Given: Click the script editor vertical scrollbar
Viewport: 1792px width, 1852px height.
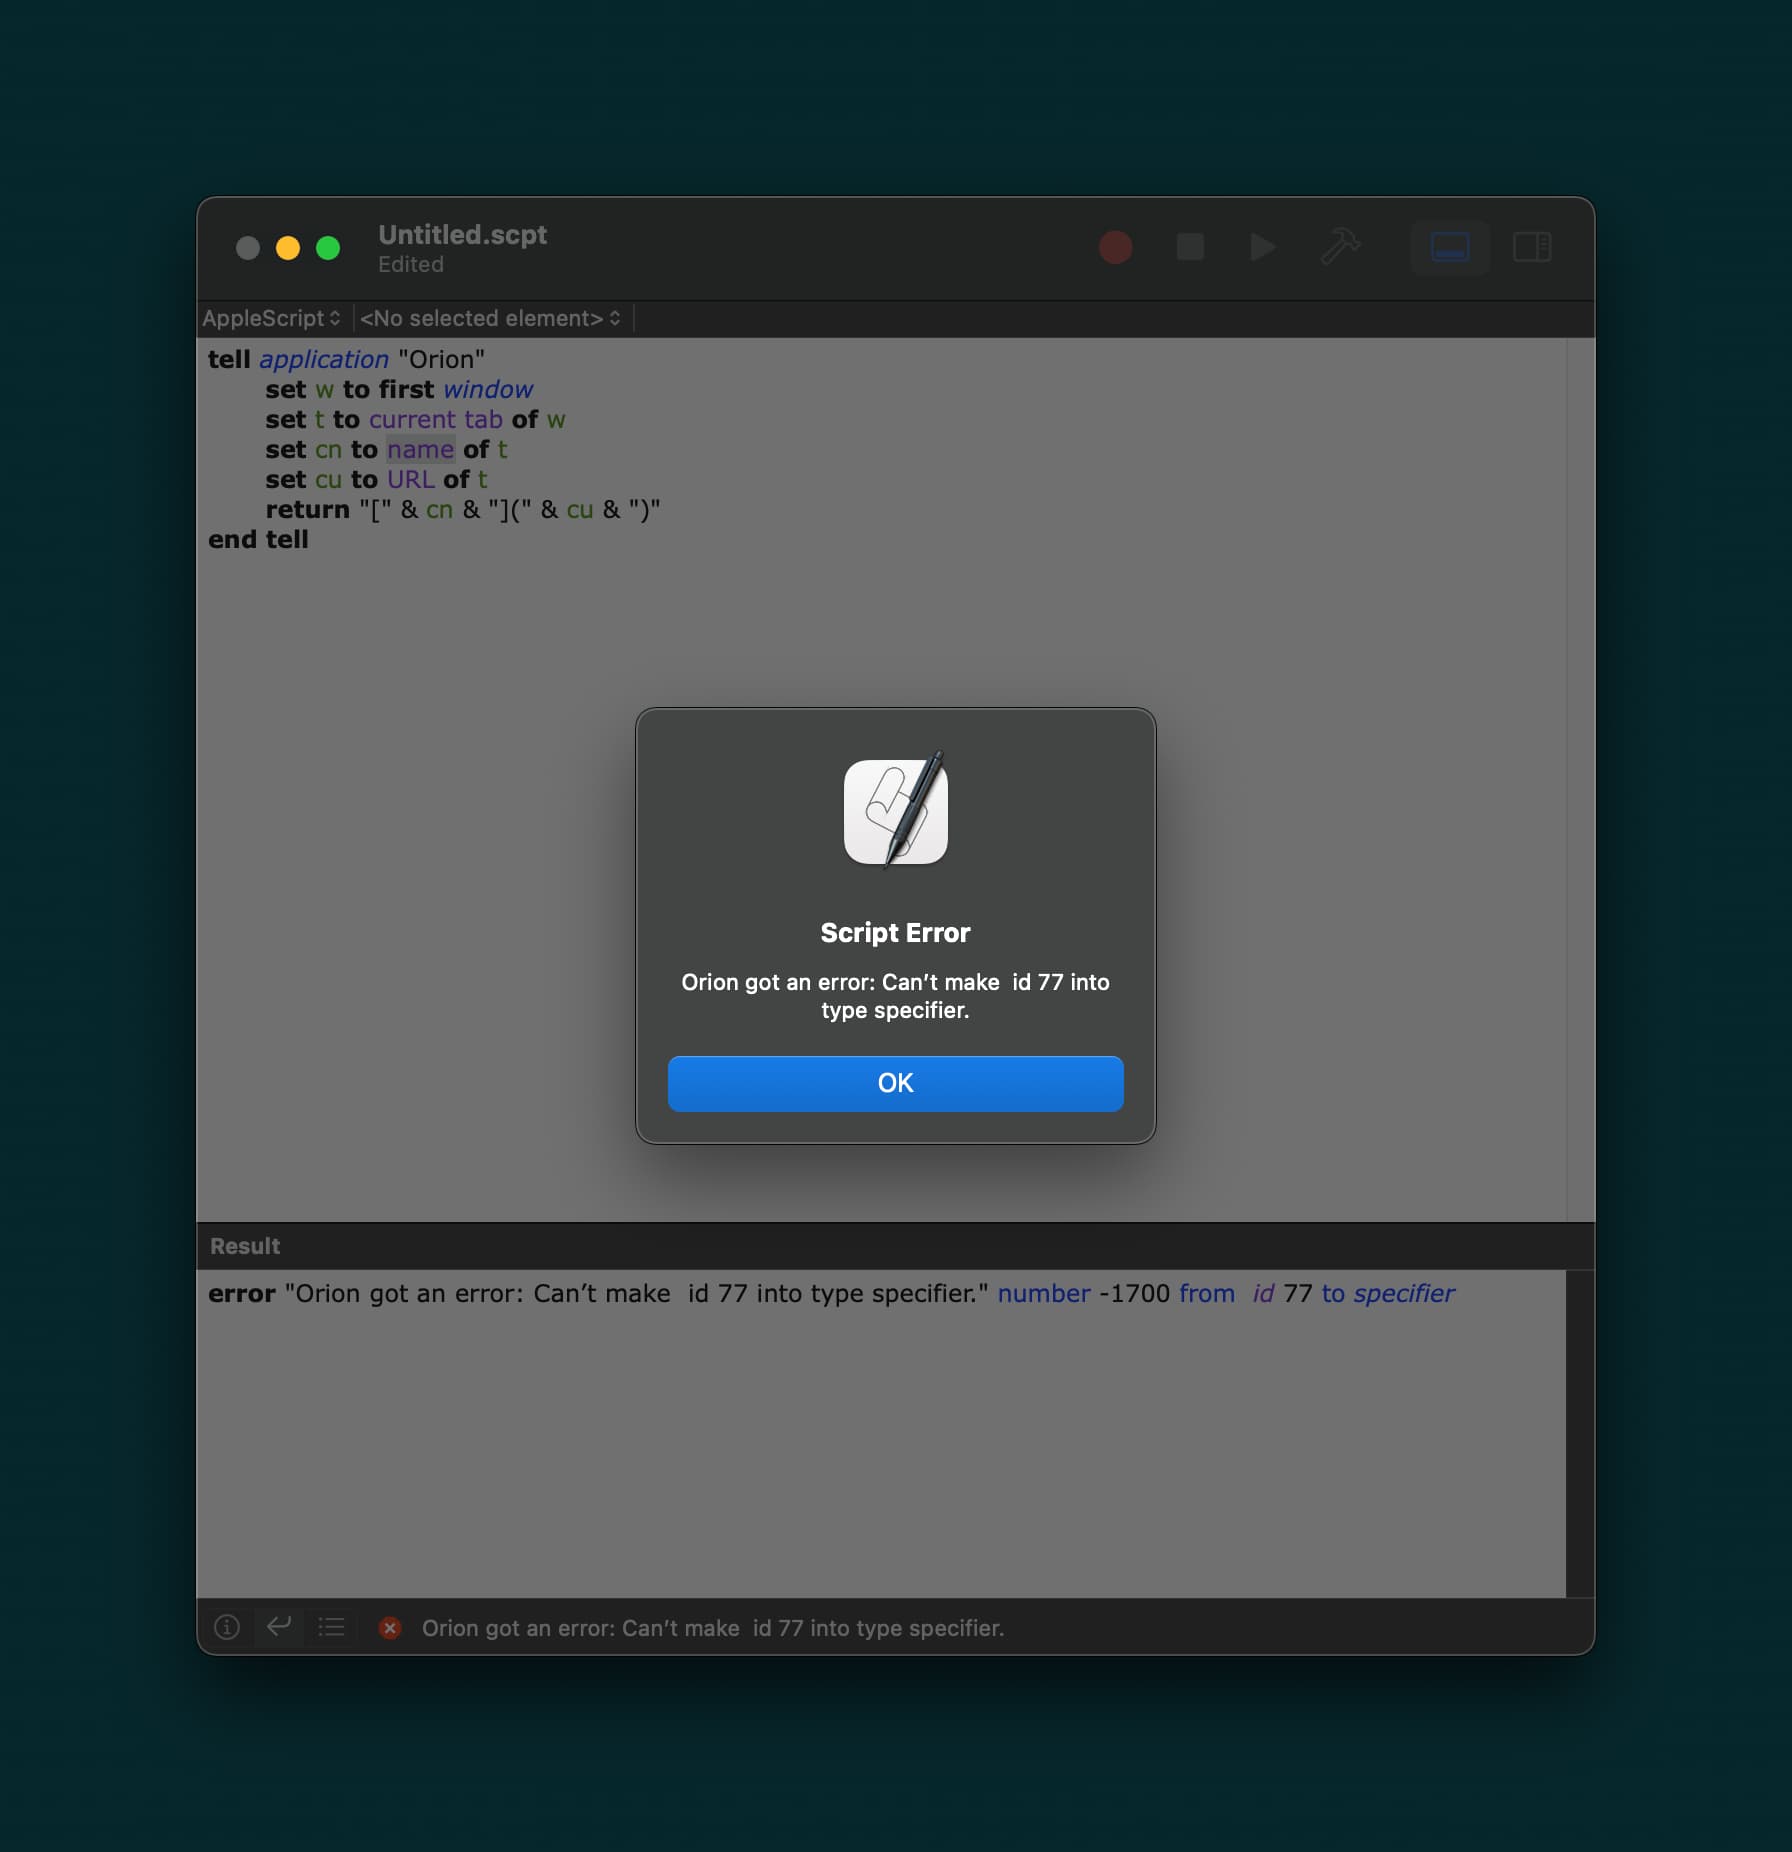Looking at the screenshot, I should (1579, 779).
